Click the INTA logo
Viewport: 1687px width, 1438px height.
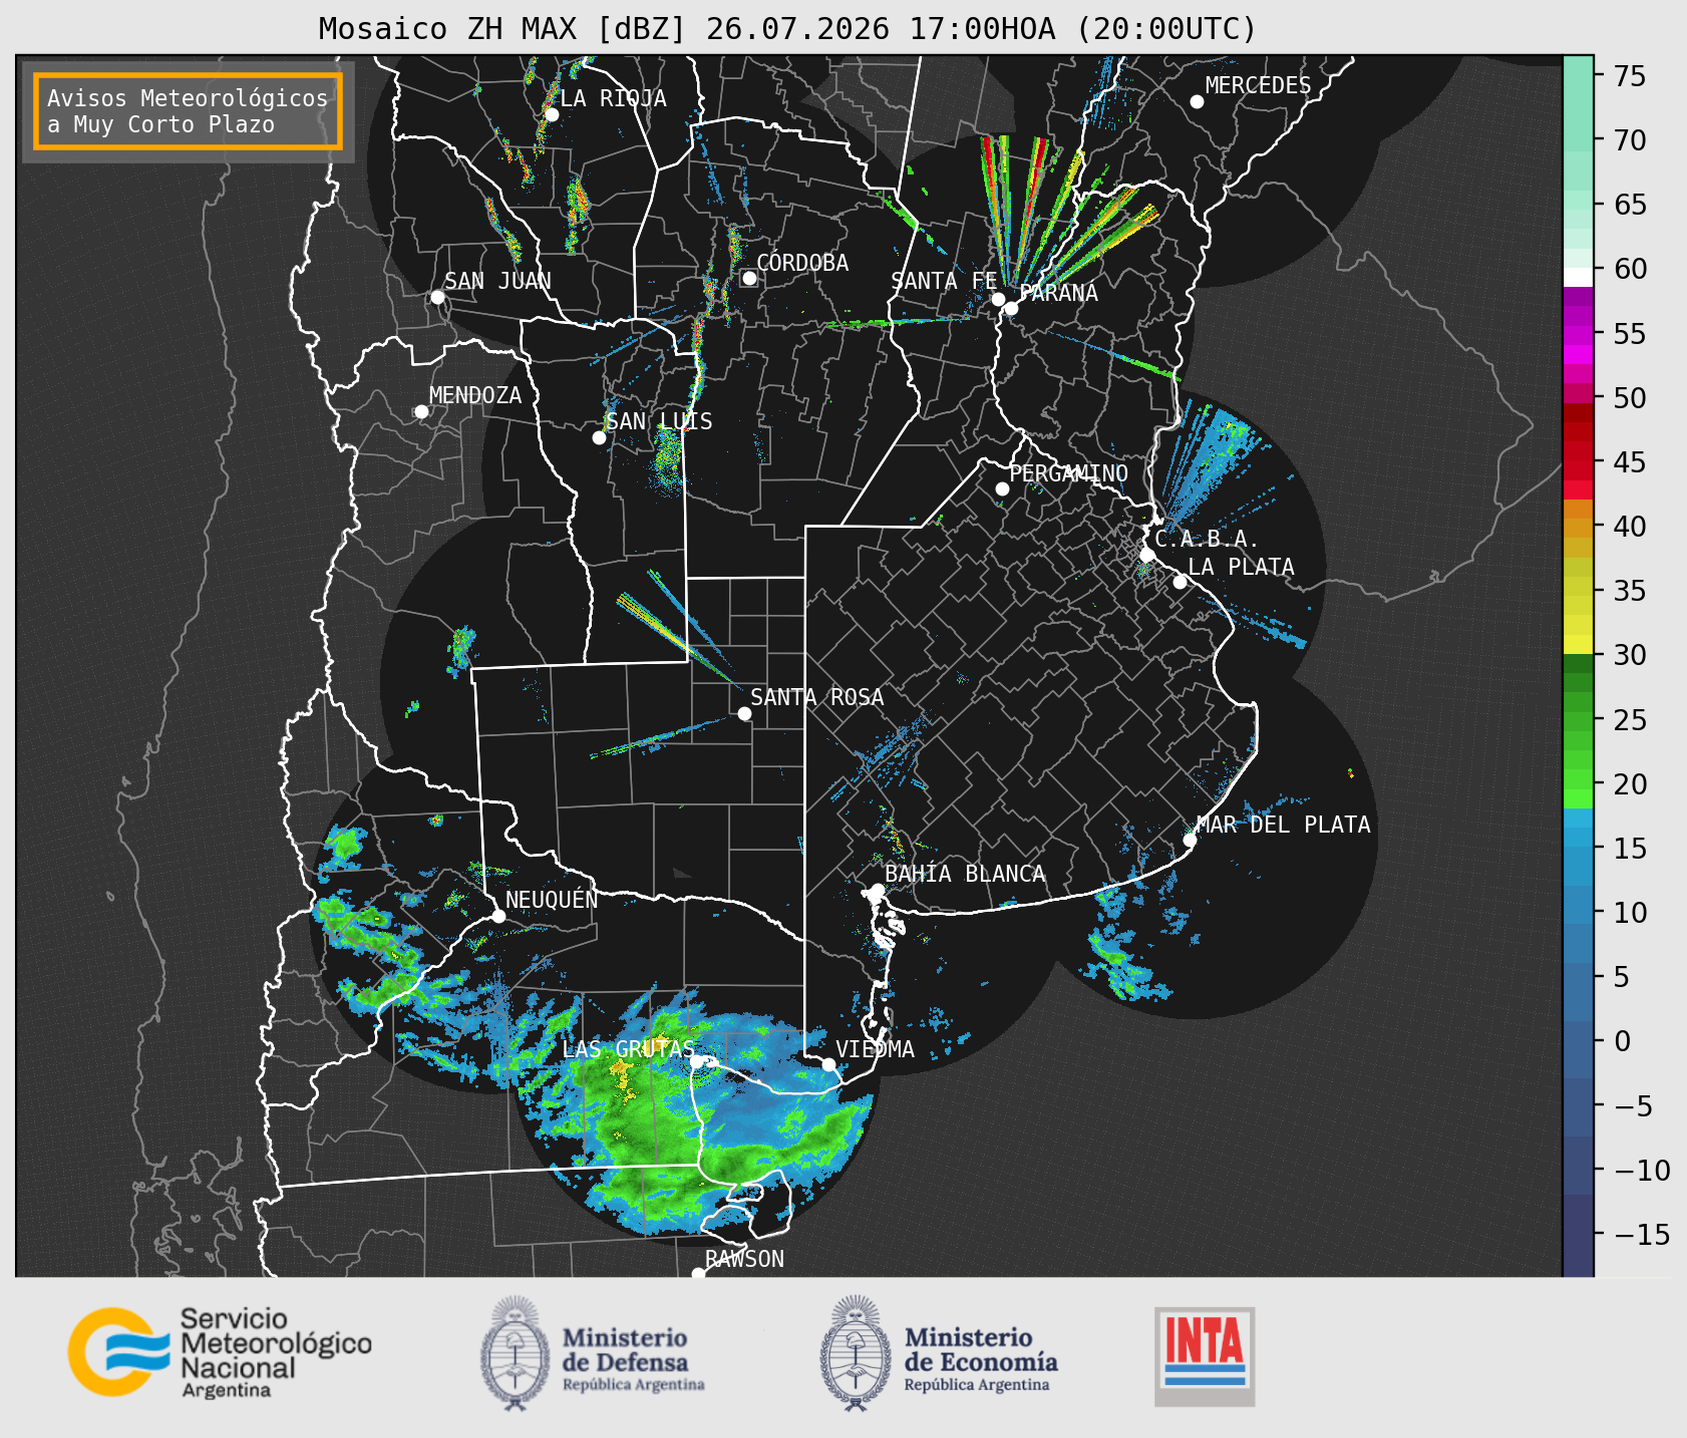(x=1205, y=1356)
